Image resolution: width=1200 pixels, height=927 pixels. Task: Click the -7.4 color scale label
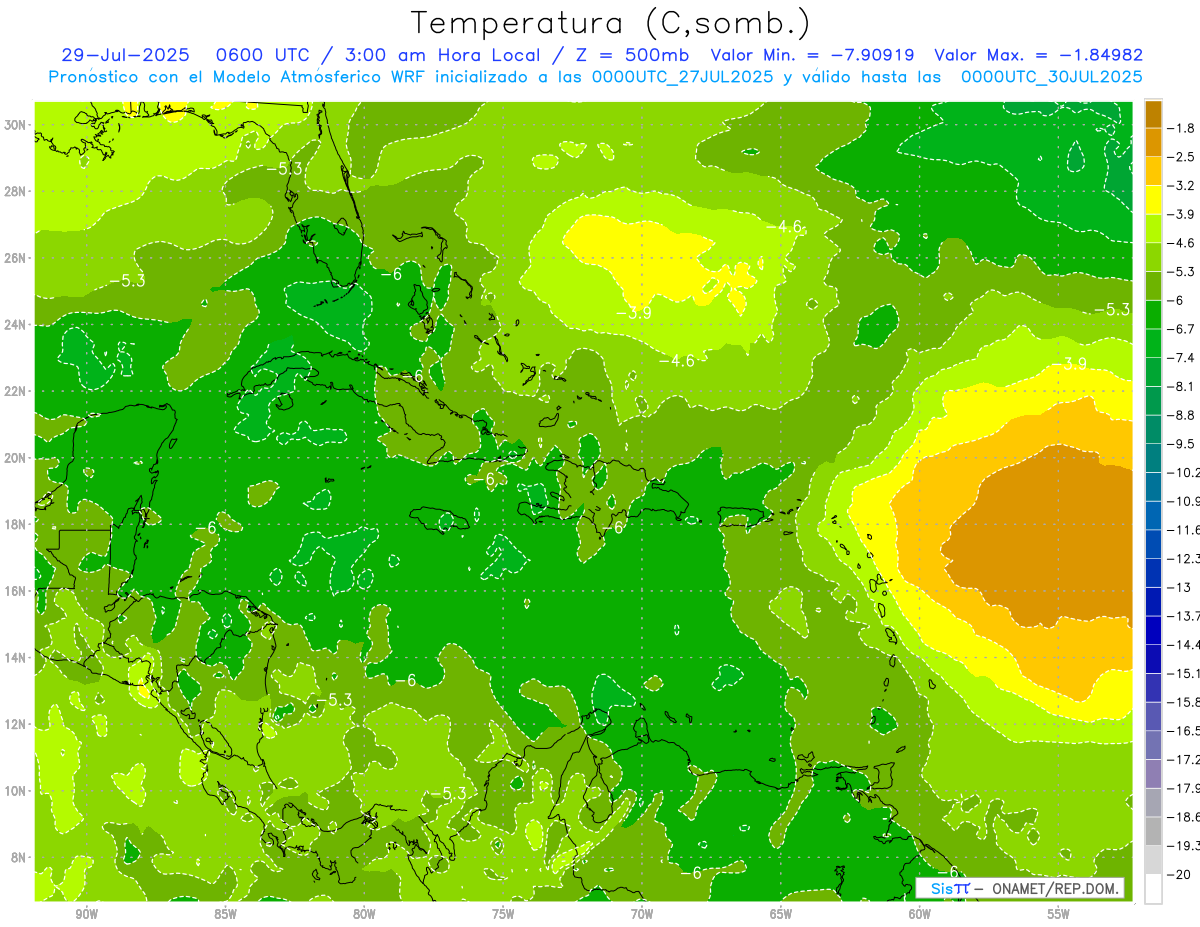click(1181, 357)
